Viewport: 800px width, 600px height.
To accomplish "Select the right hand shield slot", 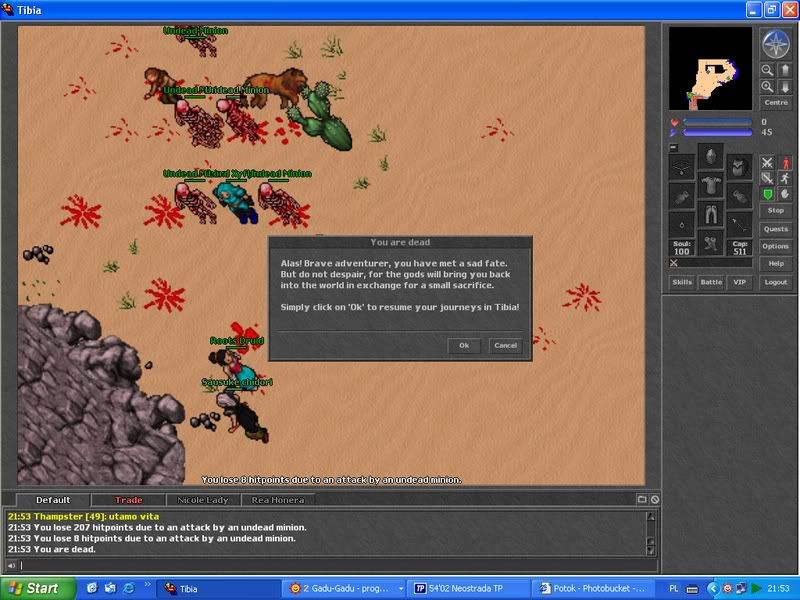I will (739, 196).
